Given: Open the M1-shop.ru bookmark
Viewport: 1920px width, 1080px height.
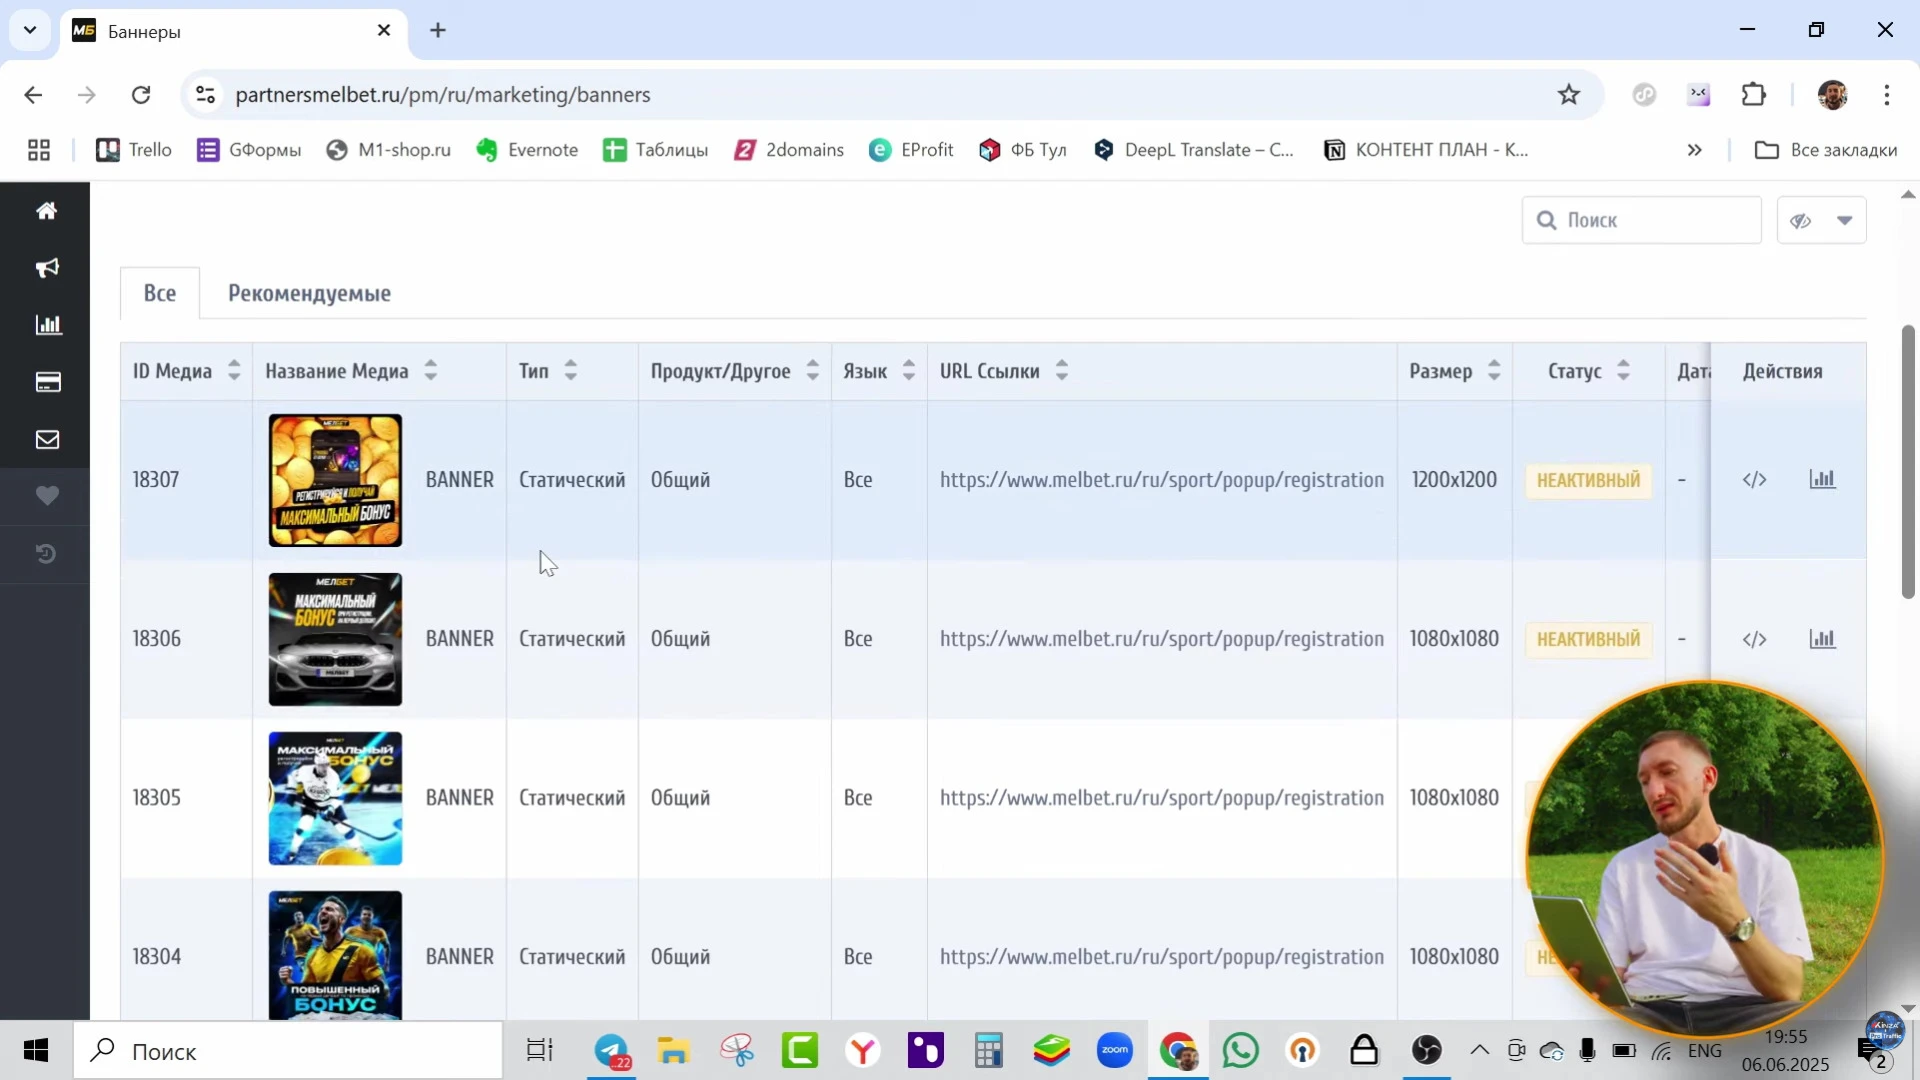Looking at the screenshot, I should [389, 150].
